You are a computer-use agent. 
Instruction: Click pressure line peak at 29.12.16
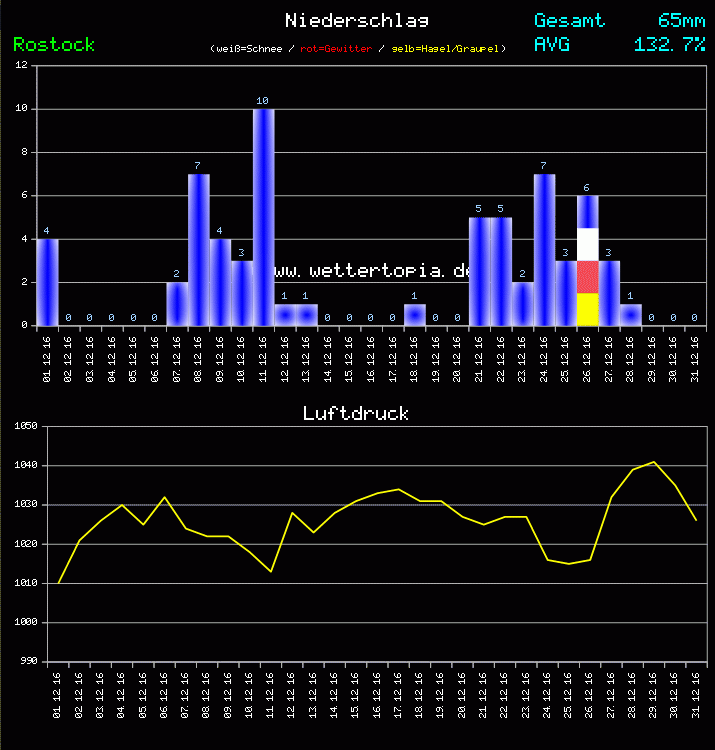[x=654, y=462]
